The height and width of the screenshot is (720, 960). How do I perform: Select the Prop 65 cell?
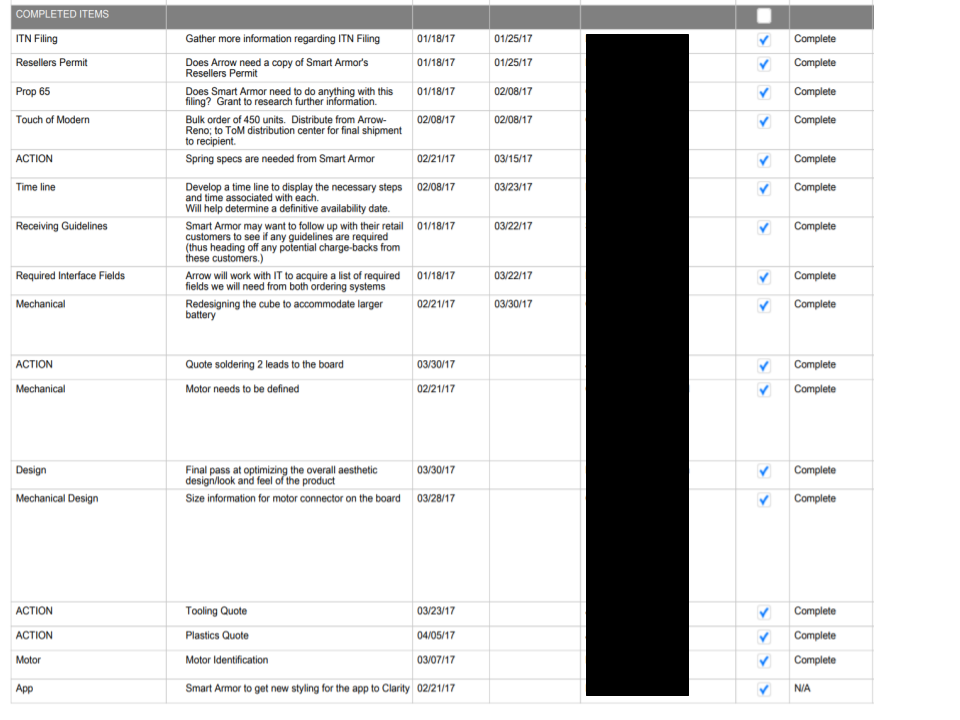point(88,96)
